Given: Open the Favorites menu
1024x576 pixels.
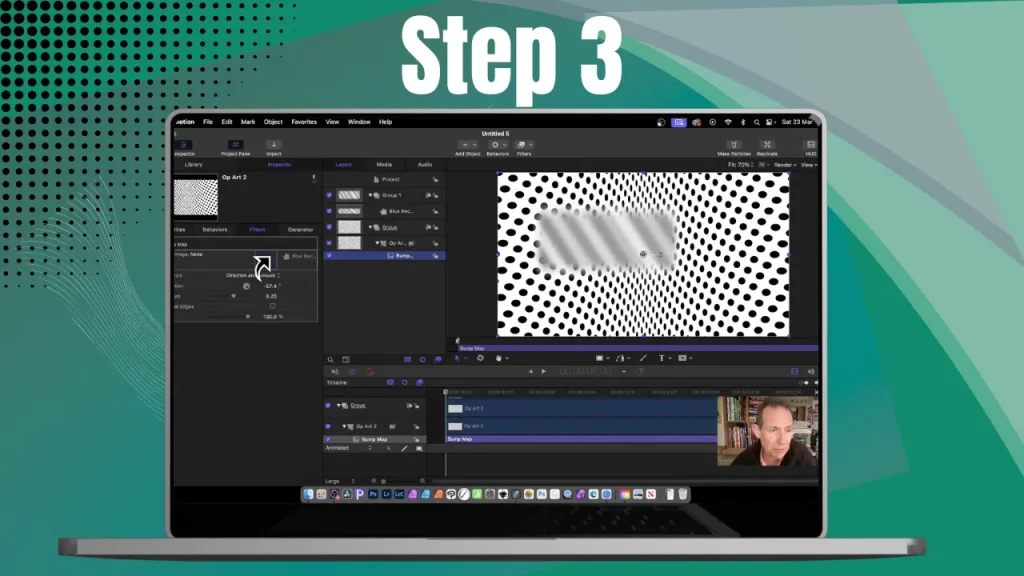Looking at the screenshot, I should click(304, 122).
